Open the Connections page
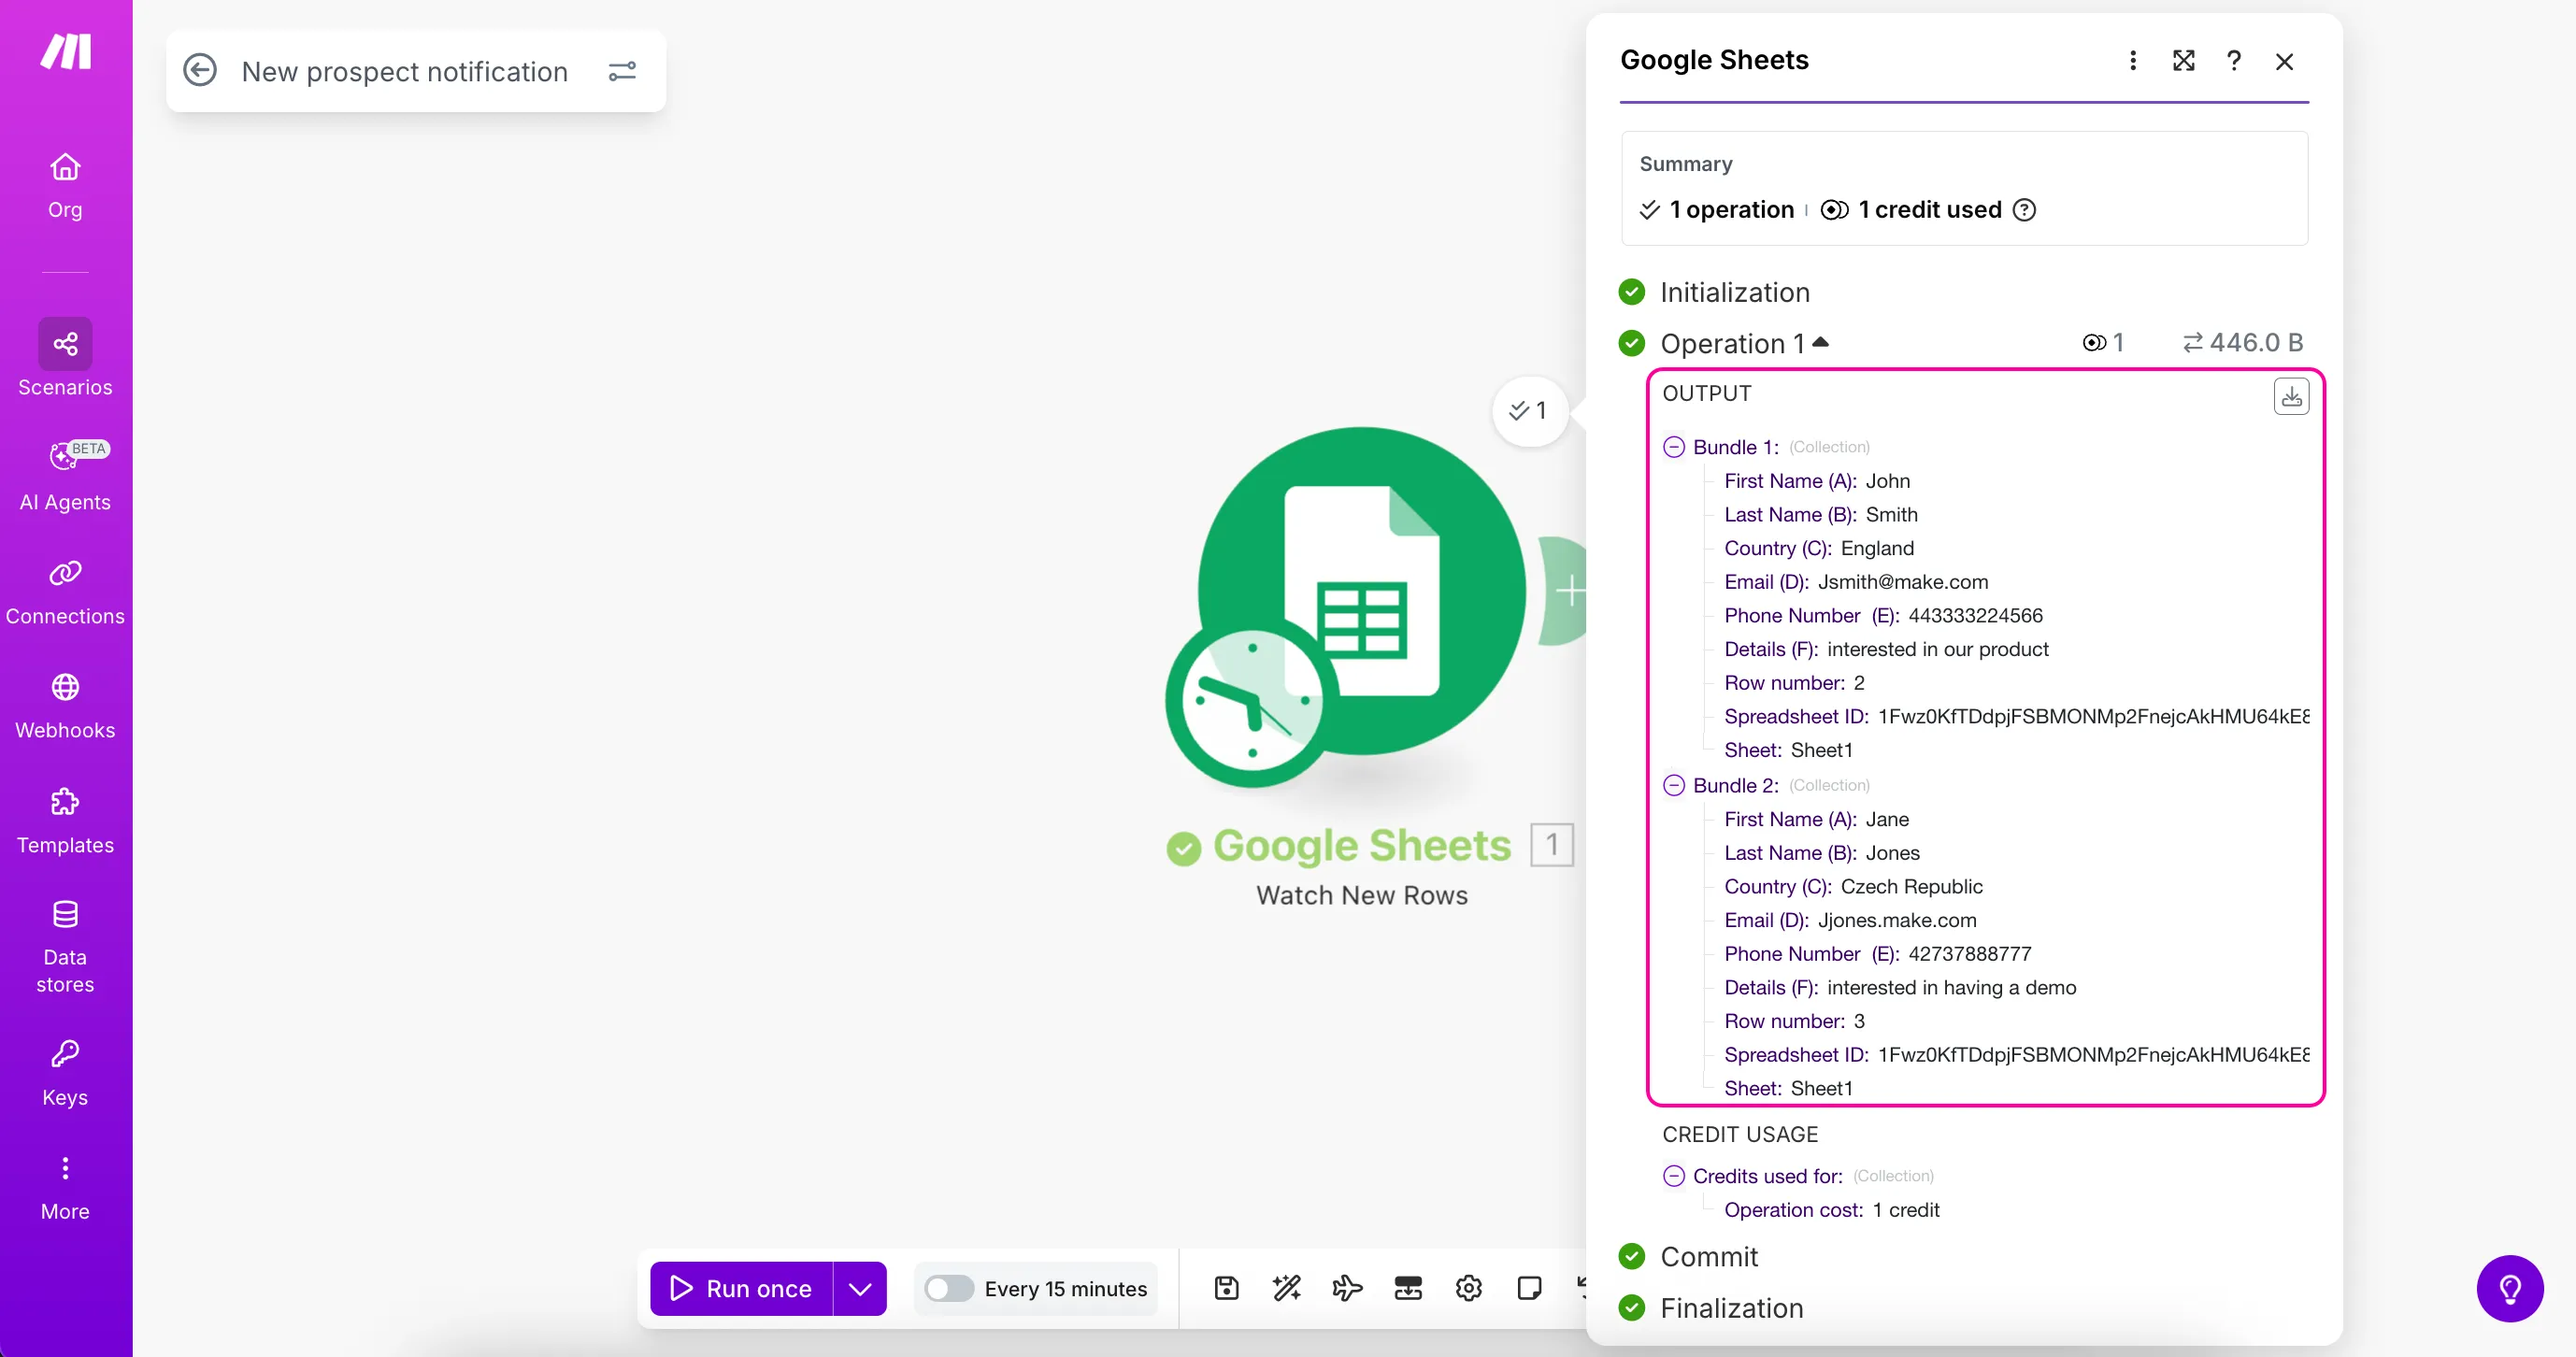Viewport: 2576px width, 1357px height. click(65, 591)
